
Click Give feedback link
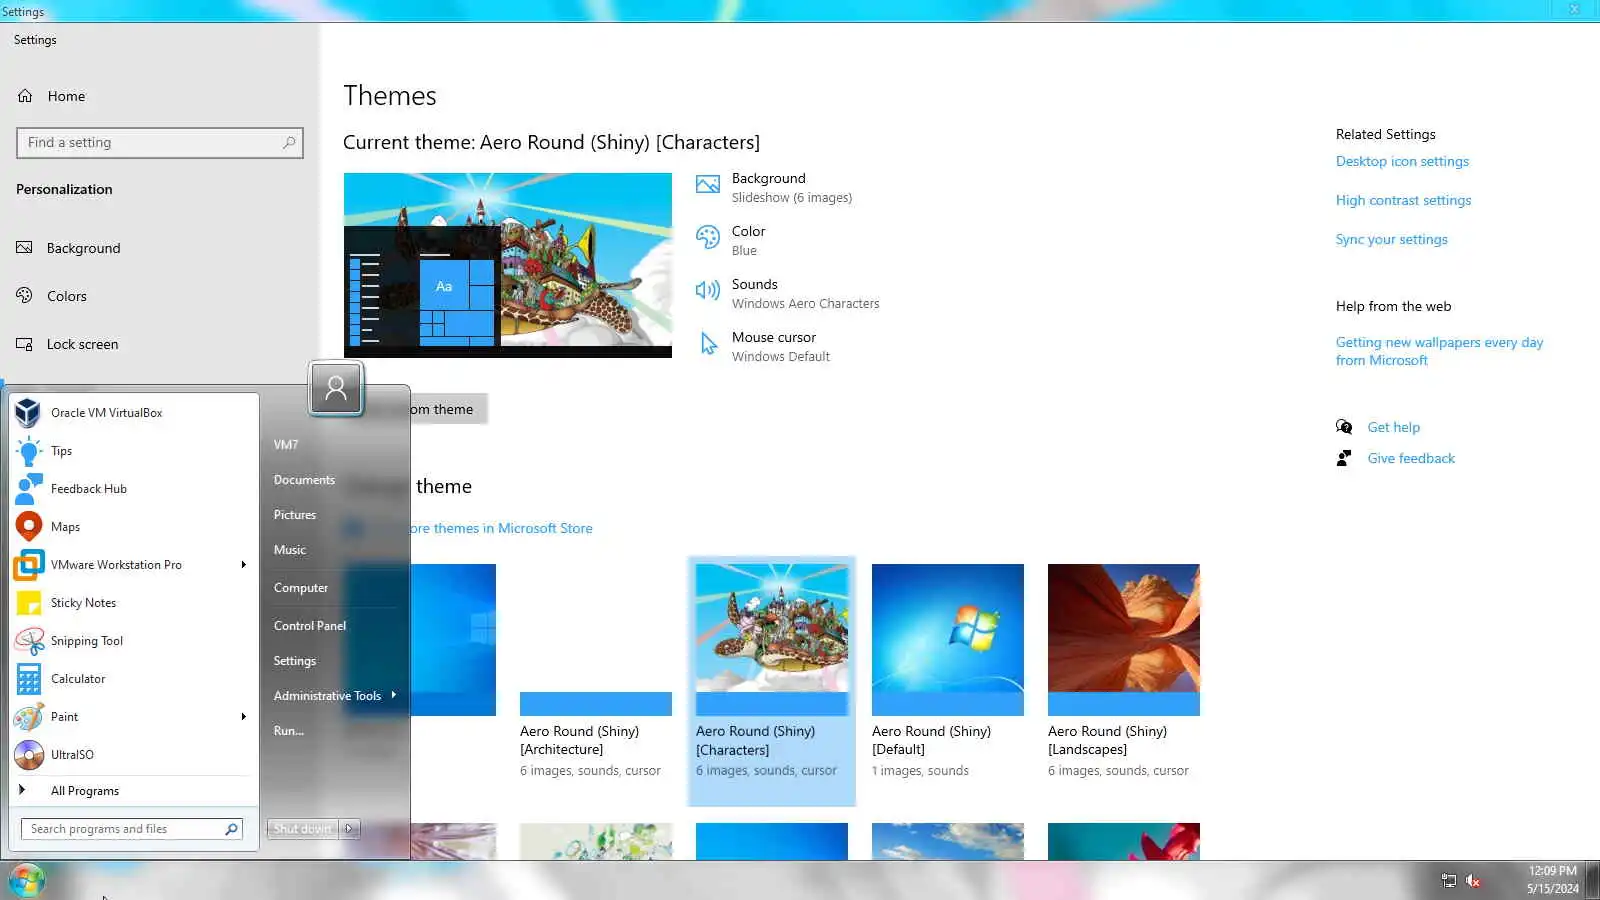coord(1411,458)
